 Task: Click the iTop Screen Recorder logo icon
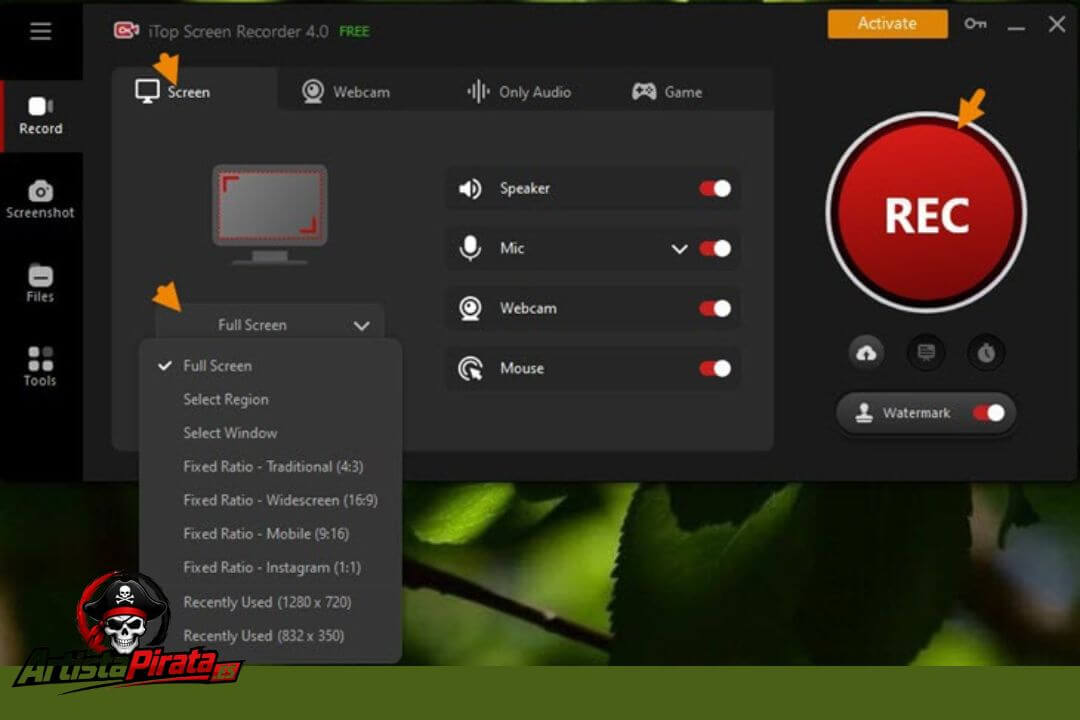126,31
